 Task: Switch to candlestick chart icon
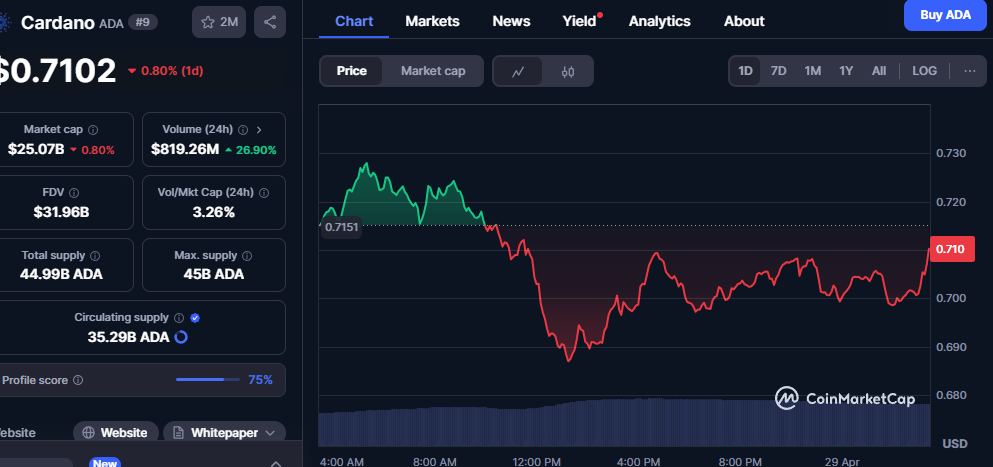click(567, 71)
